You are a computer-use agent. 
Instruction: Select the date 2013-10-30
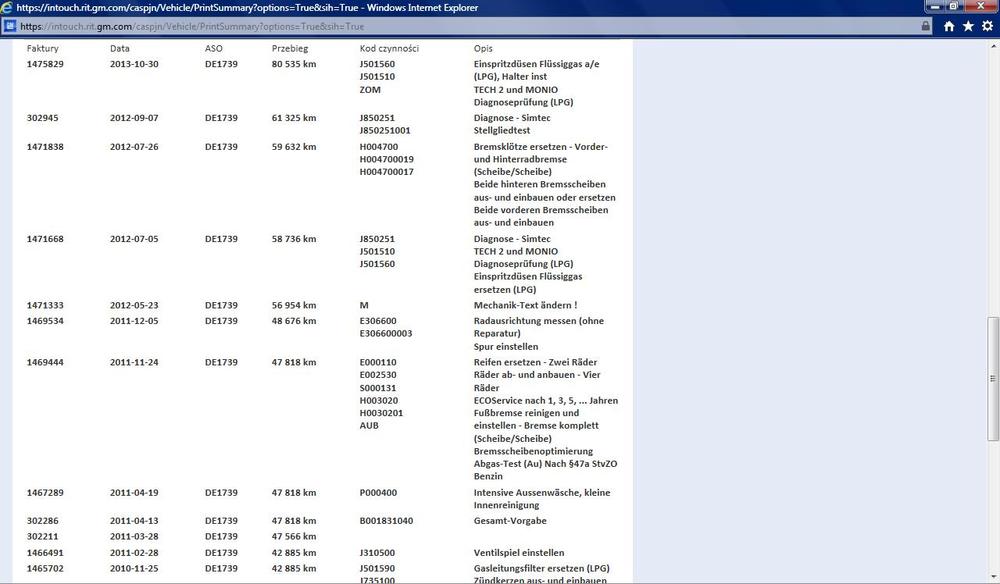click(134, 64)
